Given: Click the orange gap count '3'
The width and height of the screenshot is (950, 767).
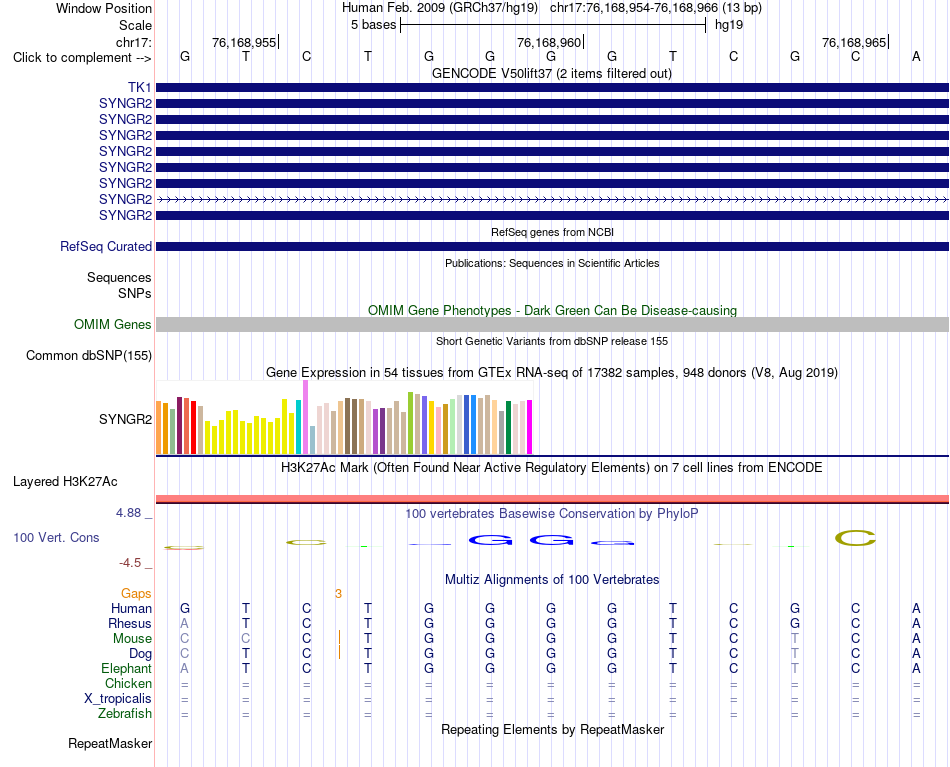Looking at the screenshot, I should tap(338, 594).
